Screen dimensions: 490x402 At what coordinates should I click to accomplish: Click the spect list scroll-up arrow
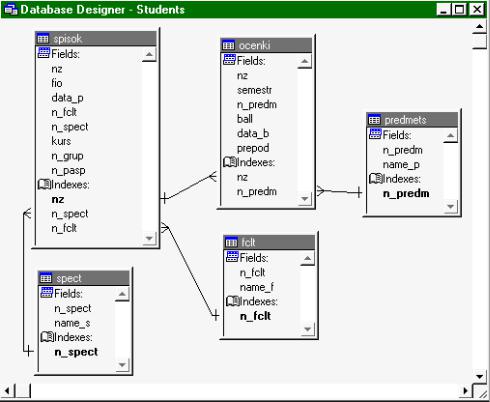point(122,294)
